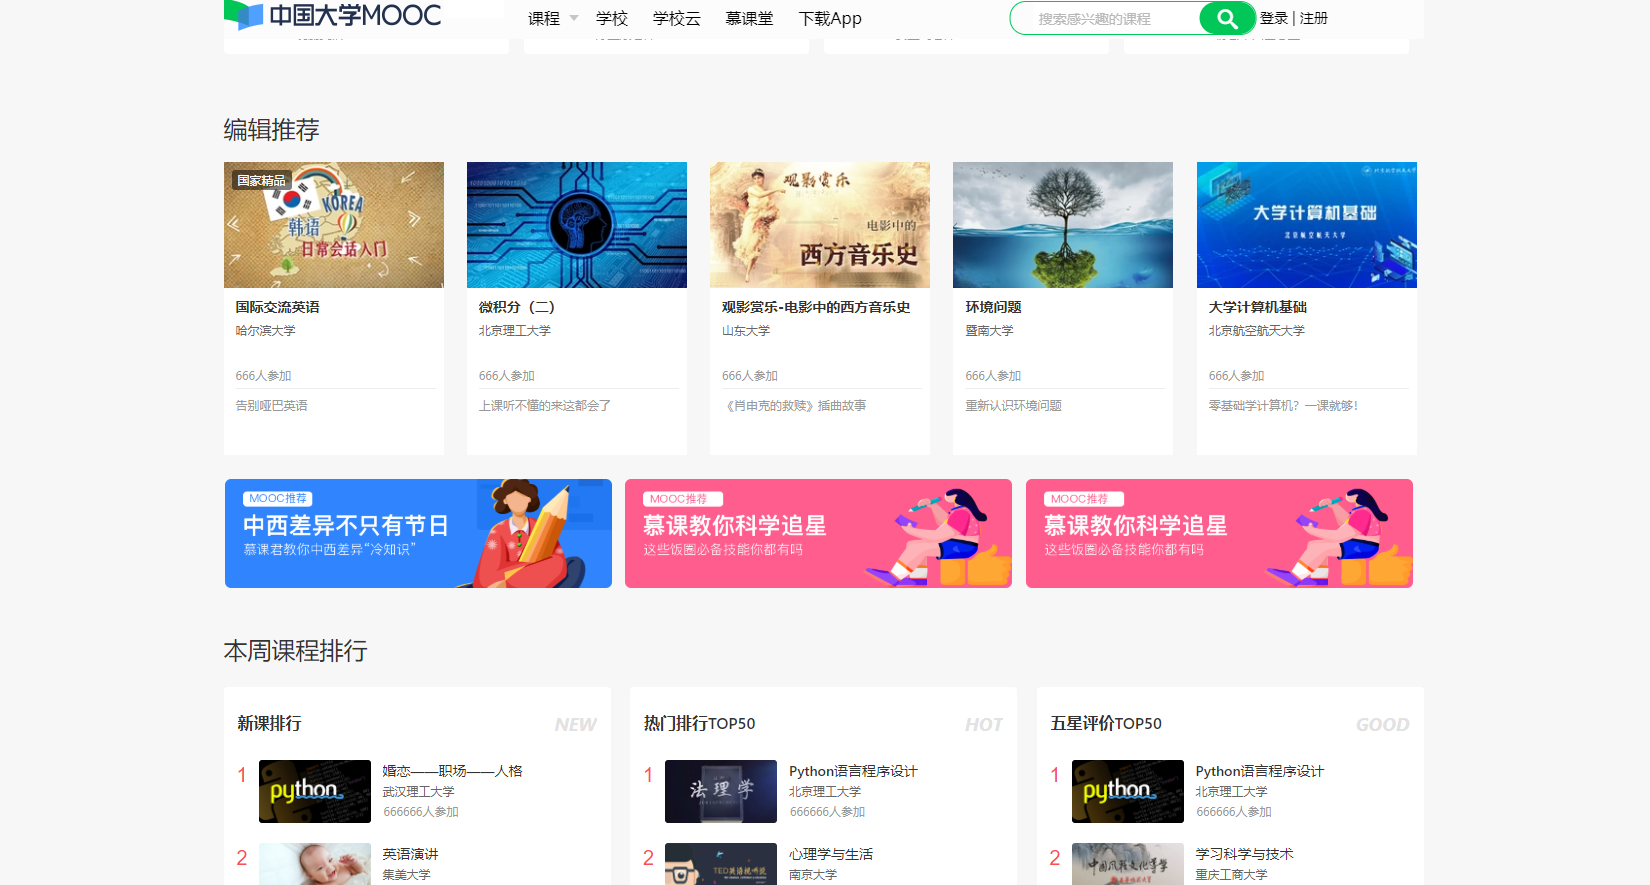Image resolution: width=1650 pixels, height=885 pixels.
Task: Click 哈尔滨大学 school name
Action: pyautogui.click(x=266, y=331)
